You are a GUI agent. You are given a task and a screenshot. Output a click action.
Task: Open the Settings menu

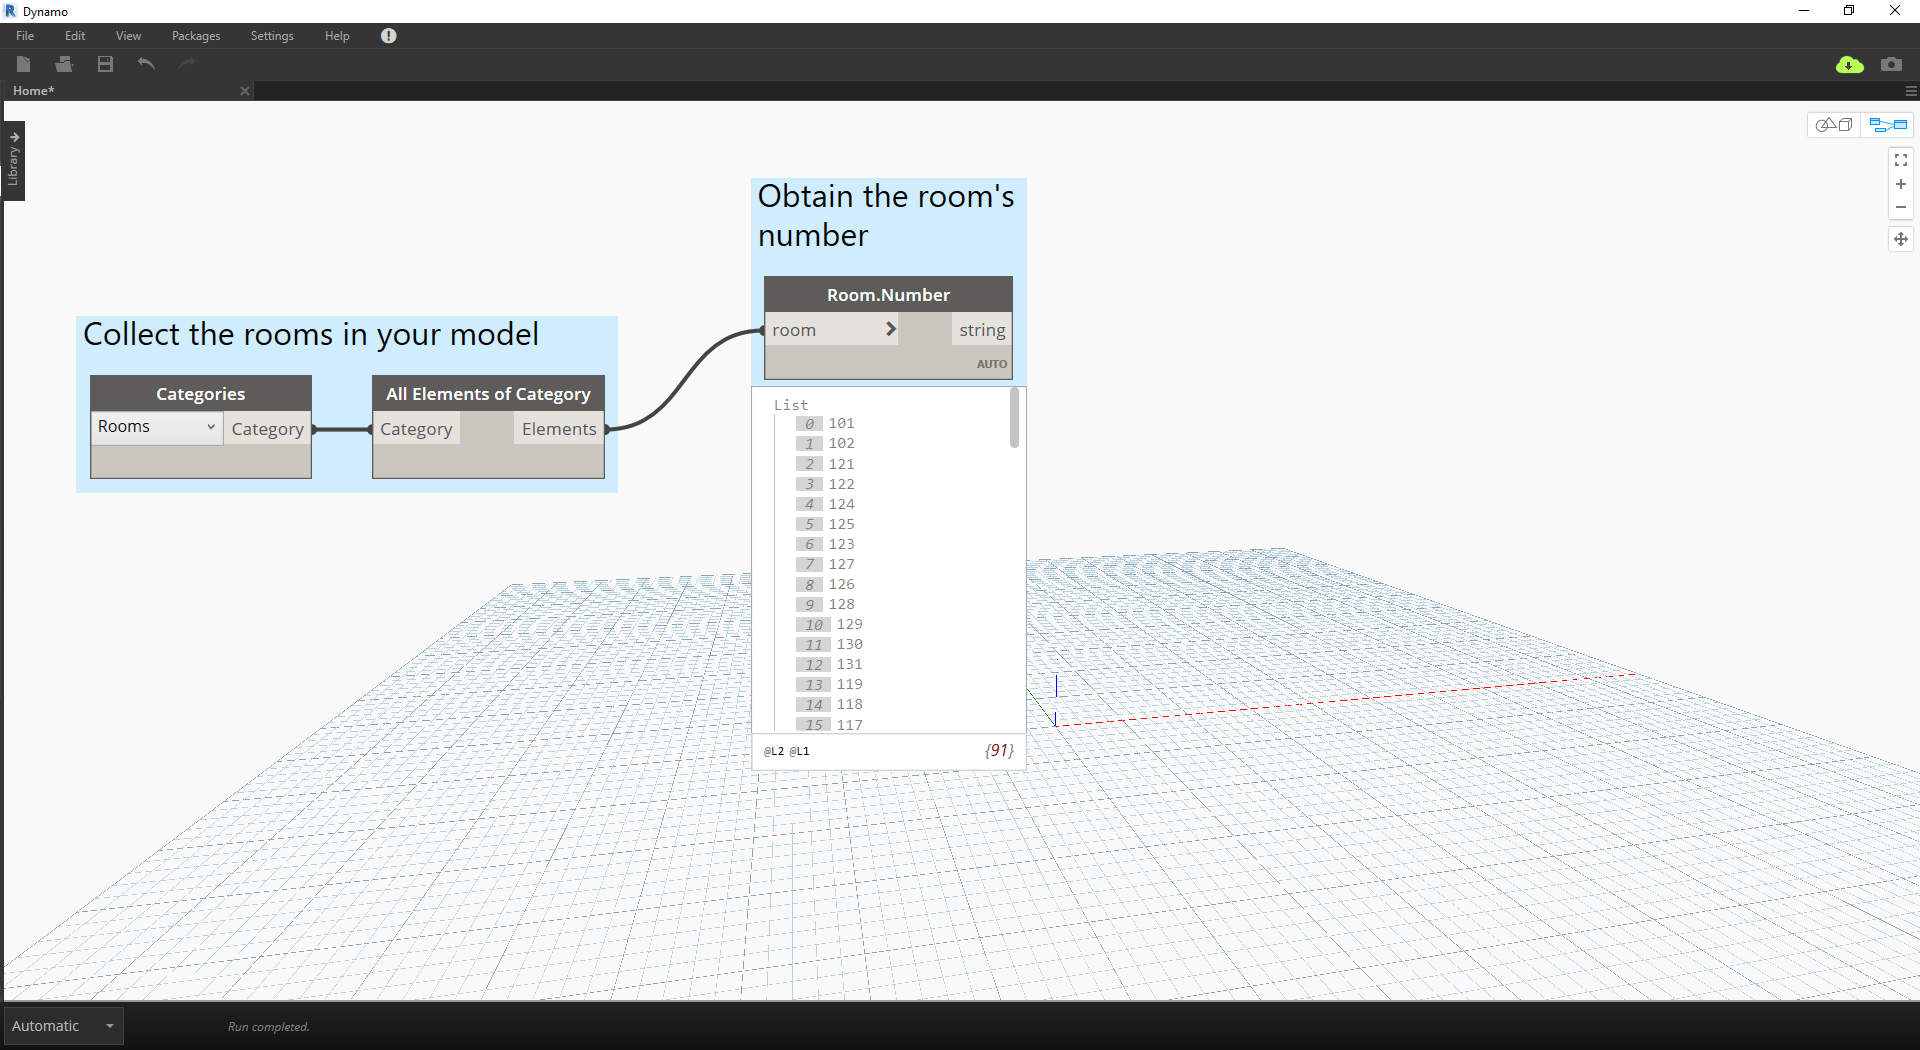click(272, 36)
